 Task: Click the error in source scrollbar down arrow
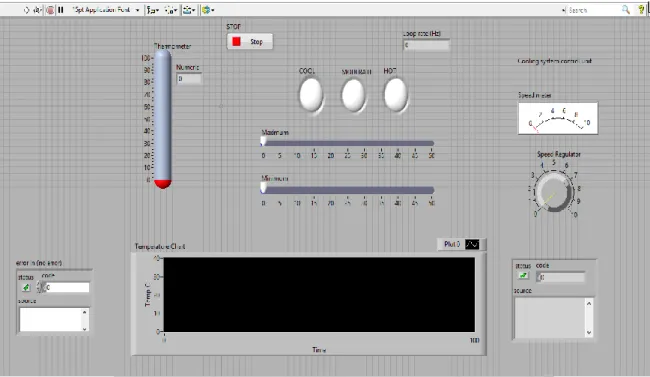pyautogui.click(x=85, y=328)
